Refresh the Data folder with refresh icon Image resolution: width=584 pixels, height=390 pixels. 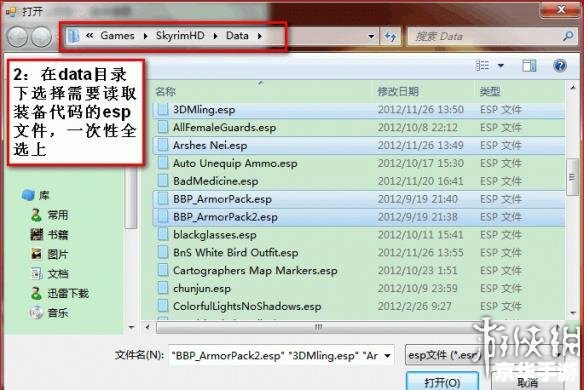tap(390, 36)
